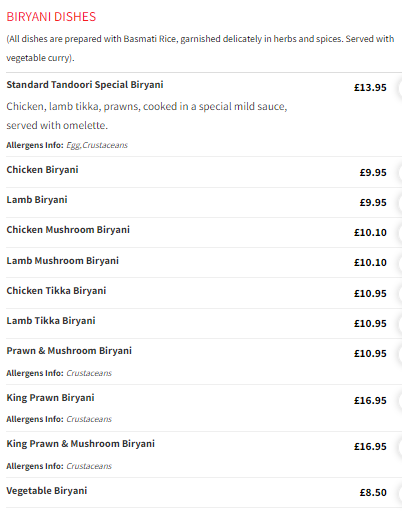
Task: Click the Biryani Dishes section heading
Action: (x=51, y=17)
